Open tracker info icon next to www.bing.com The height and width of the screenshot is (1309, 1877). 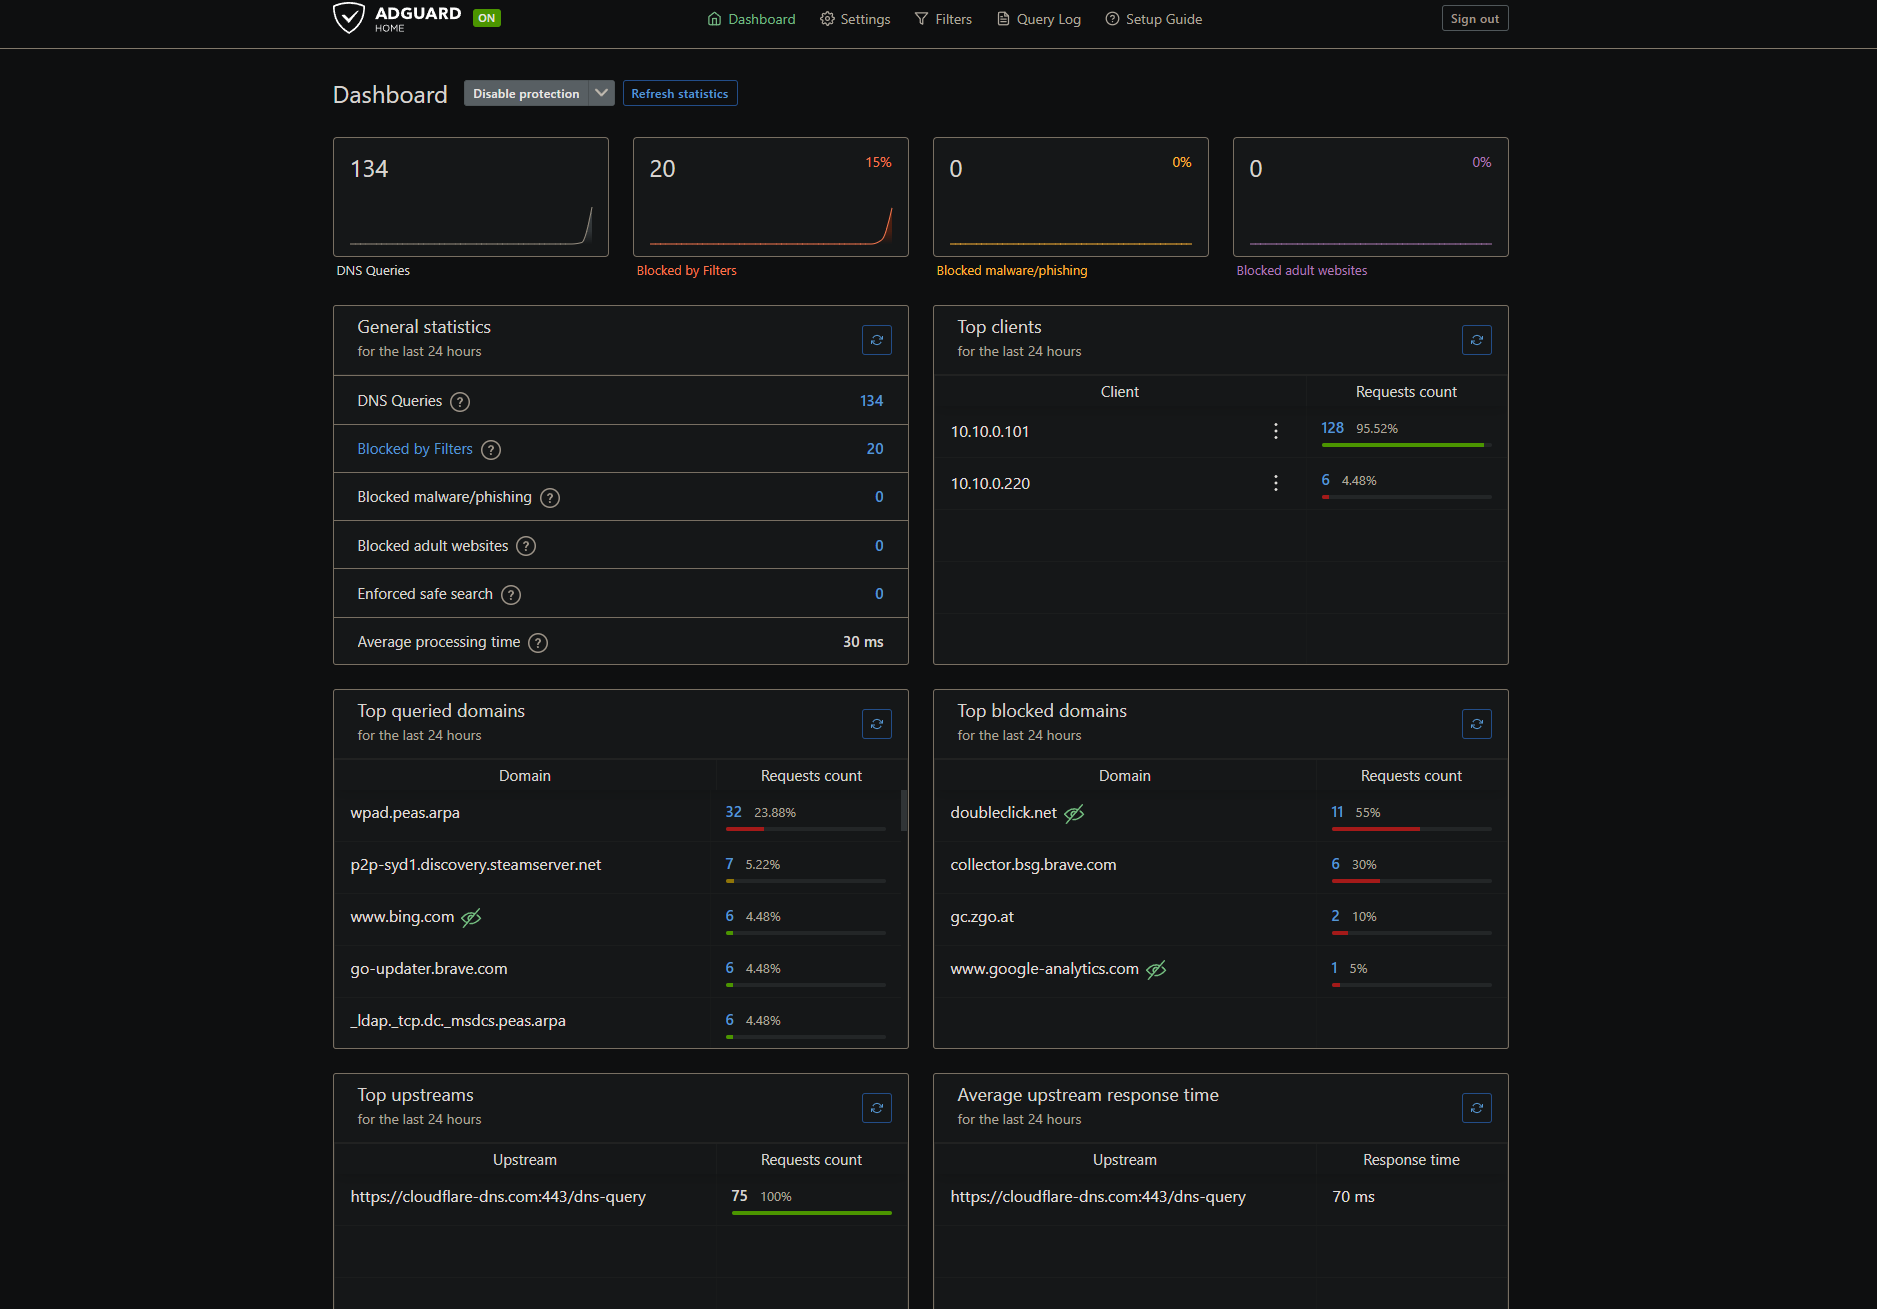(471, 917)
